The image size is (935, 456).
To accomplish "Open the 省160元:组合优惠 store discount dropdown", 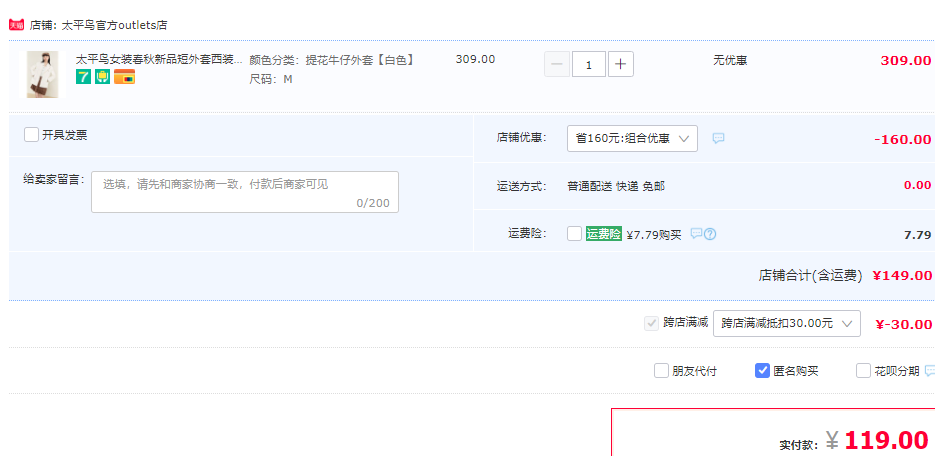I will 632,138.
